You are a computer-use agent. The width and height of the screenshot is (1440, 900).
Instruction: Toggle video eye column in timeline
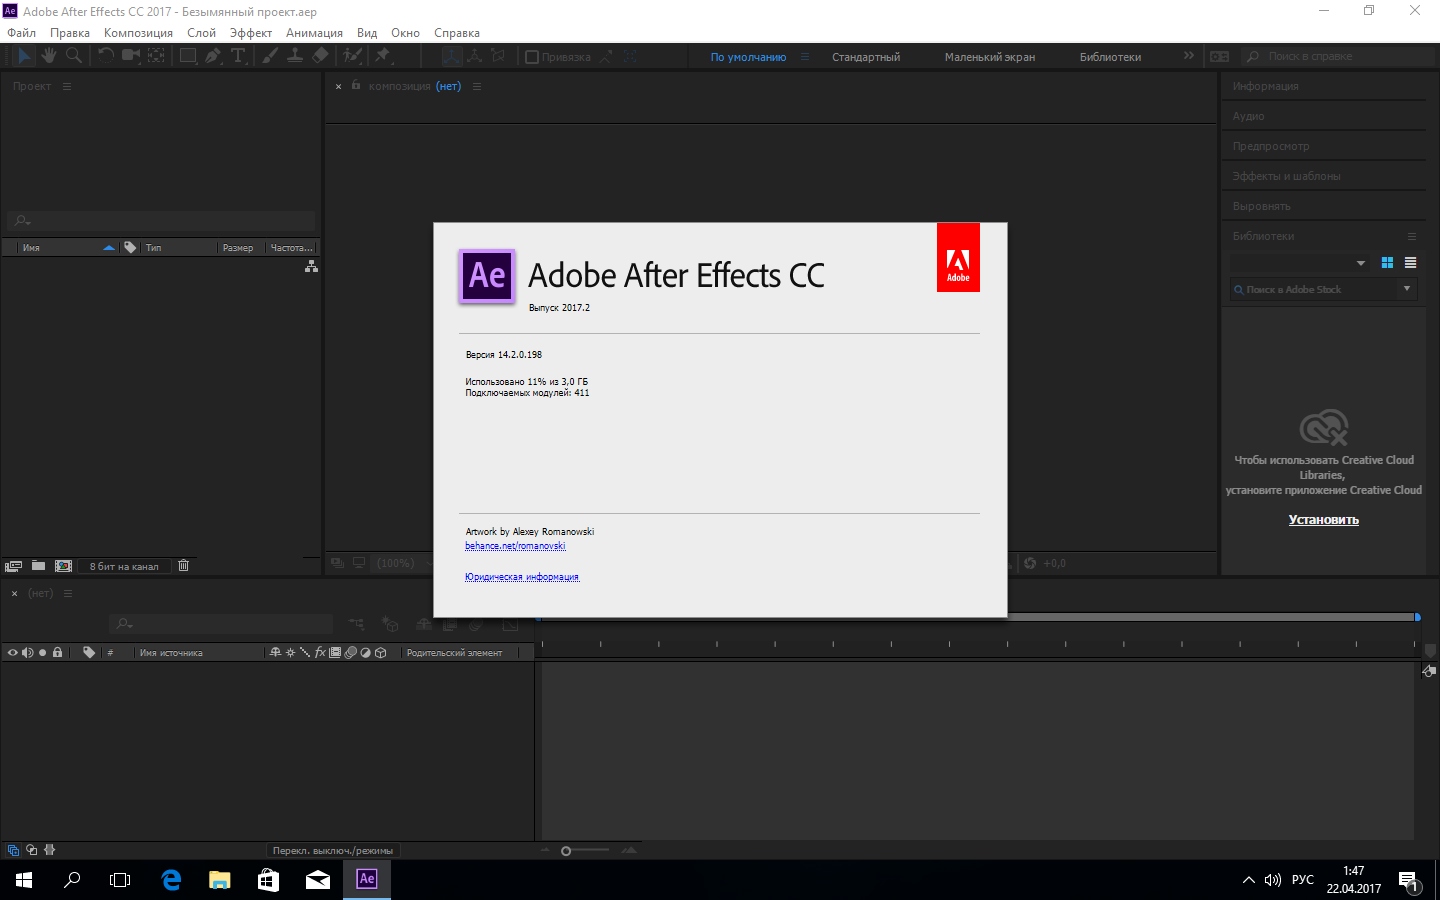tap(12, 652)
